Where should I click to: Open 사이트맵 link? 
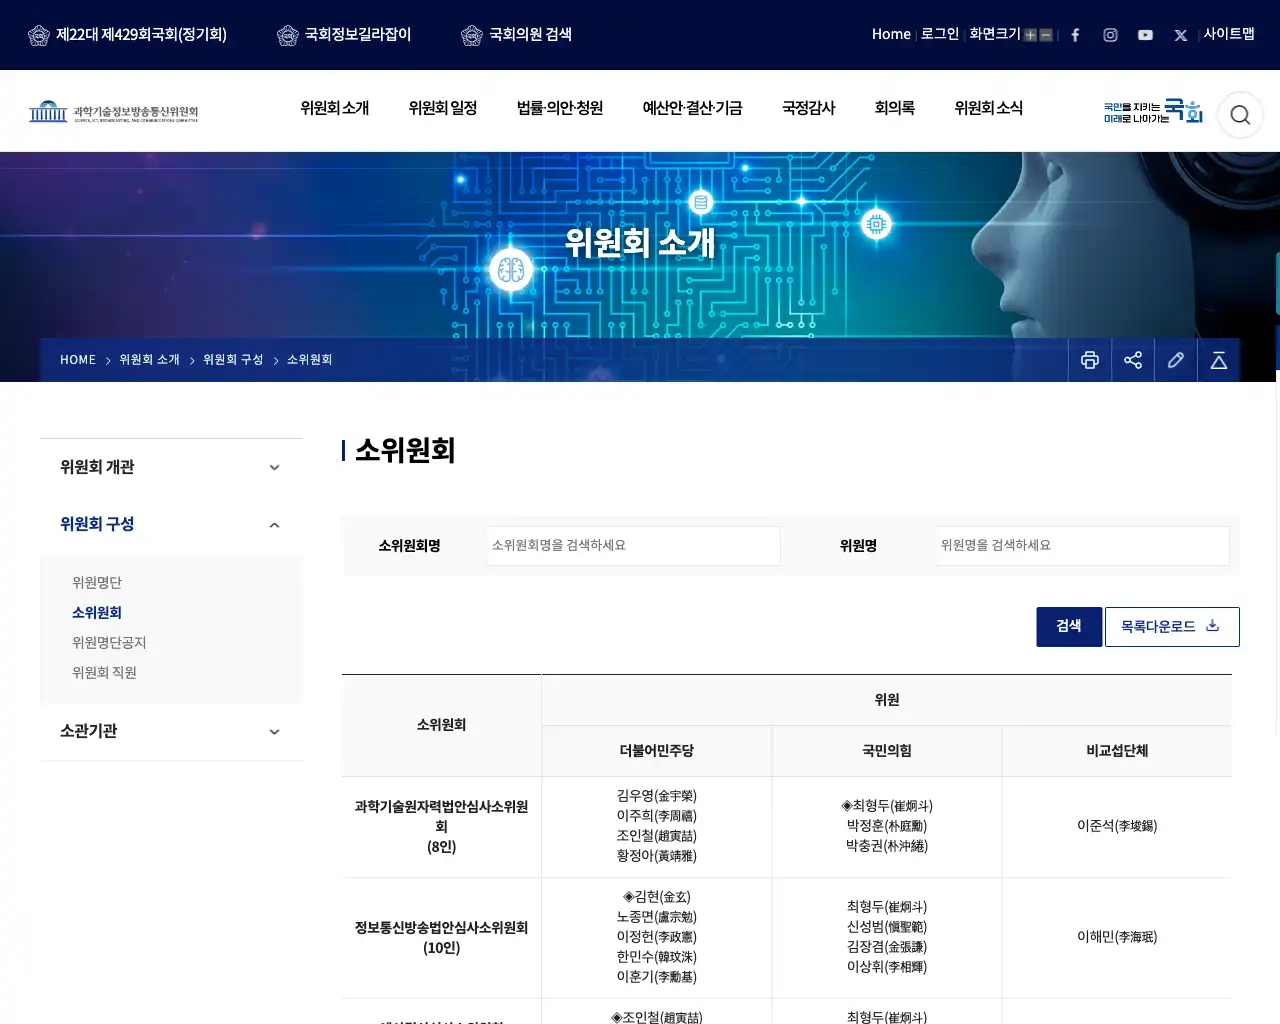coord(1229,34)
